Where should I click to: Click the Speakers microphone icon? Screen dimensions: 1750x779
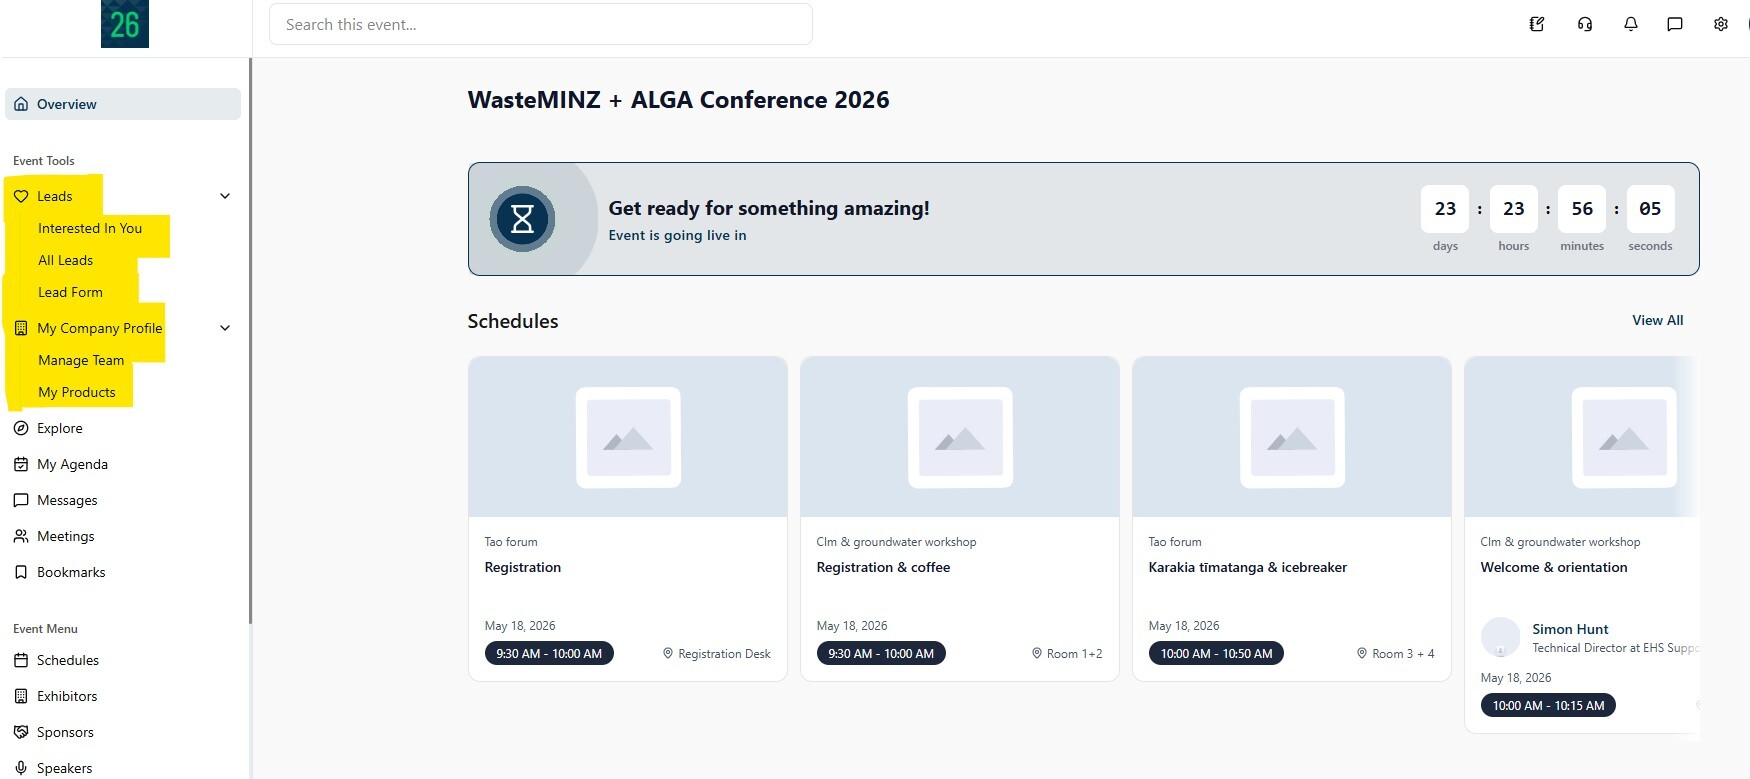pos(21,768)
